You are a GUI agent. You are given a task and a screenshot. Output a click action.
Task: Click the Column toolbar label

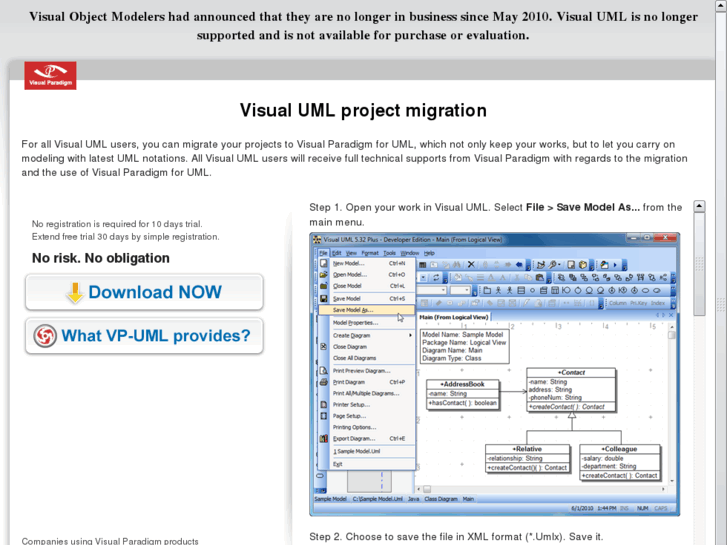(617, 303)
